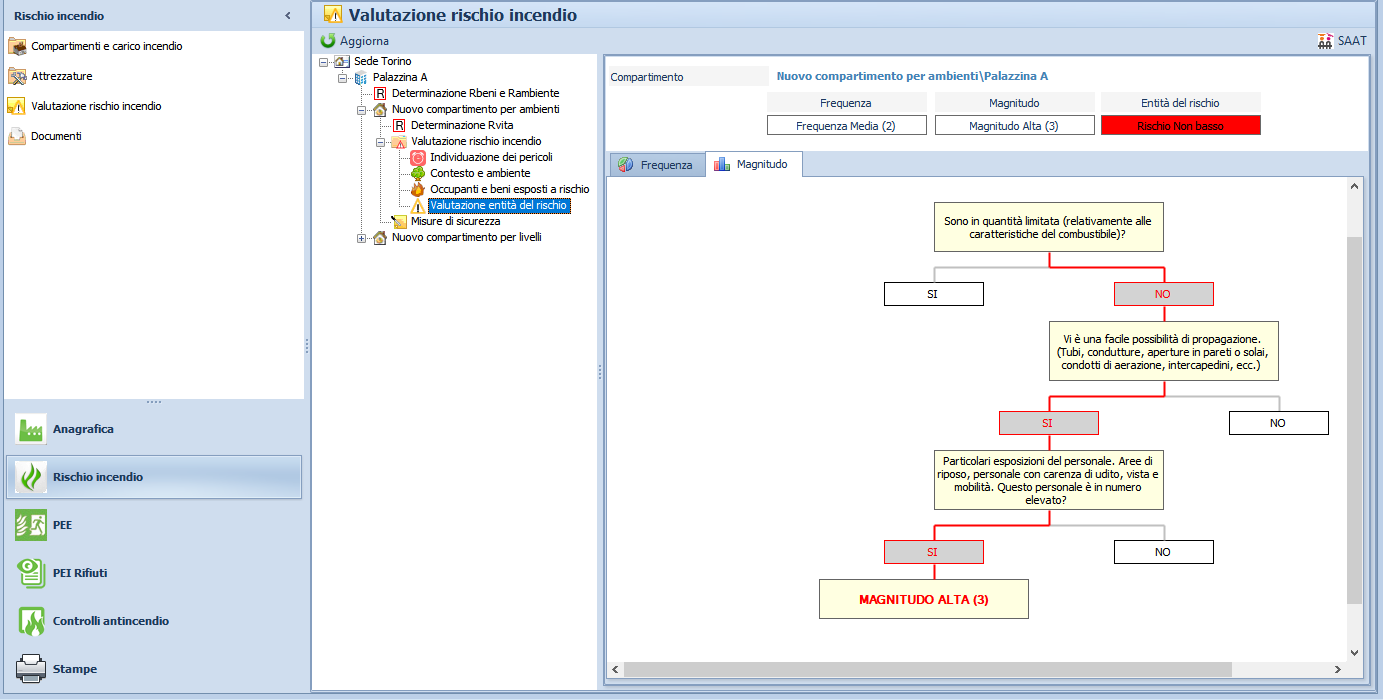Viewport: 1383px width, 700px height.
Task: Switch to the Frequenza tab
Action: point(656,165)
